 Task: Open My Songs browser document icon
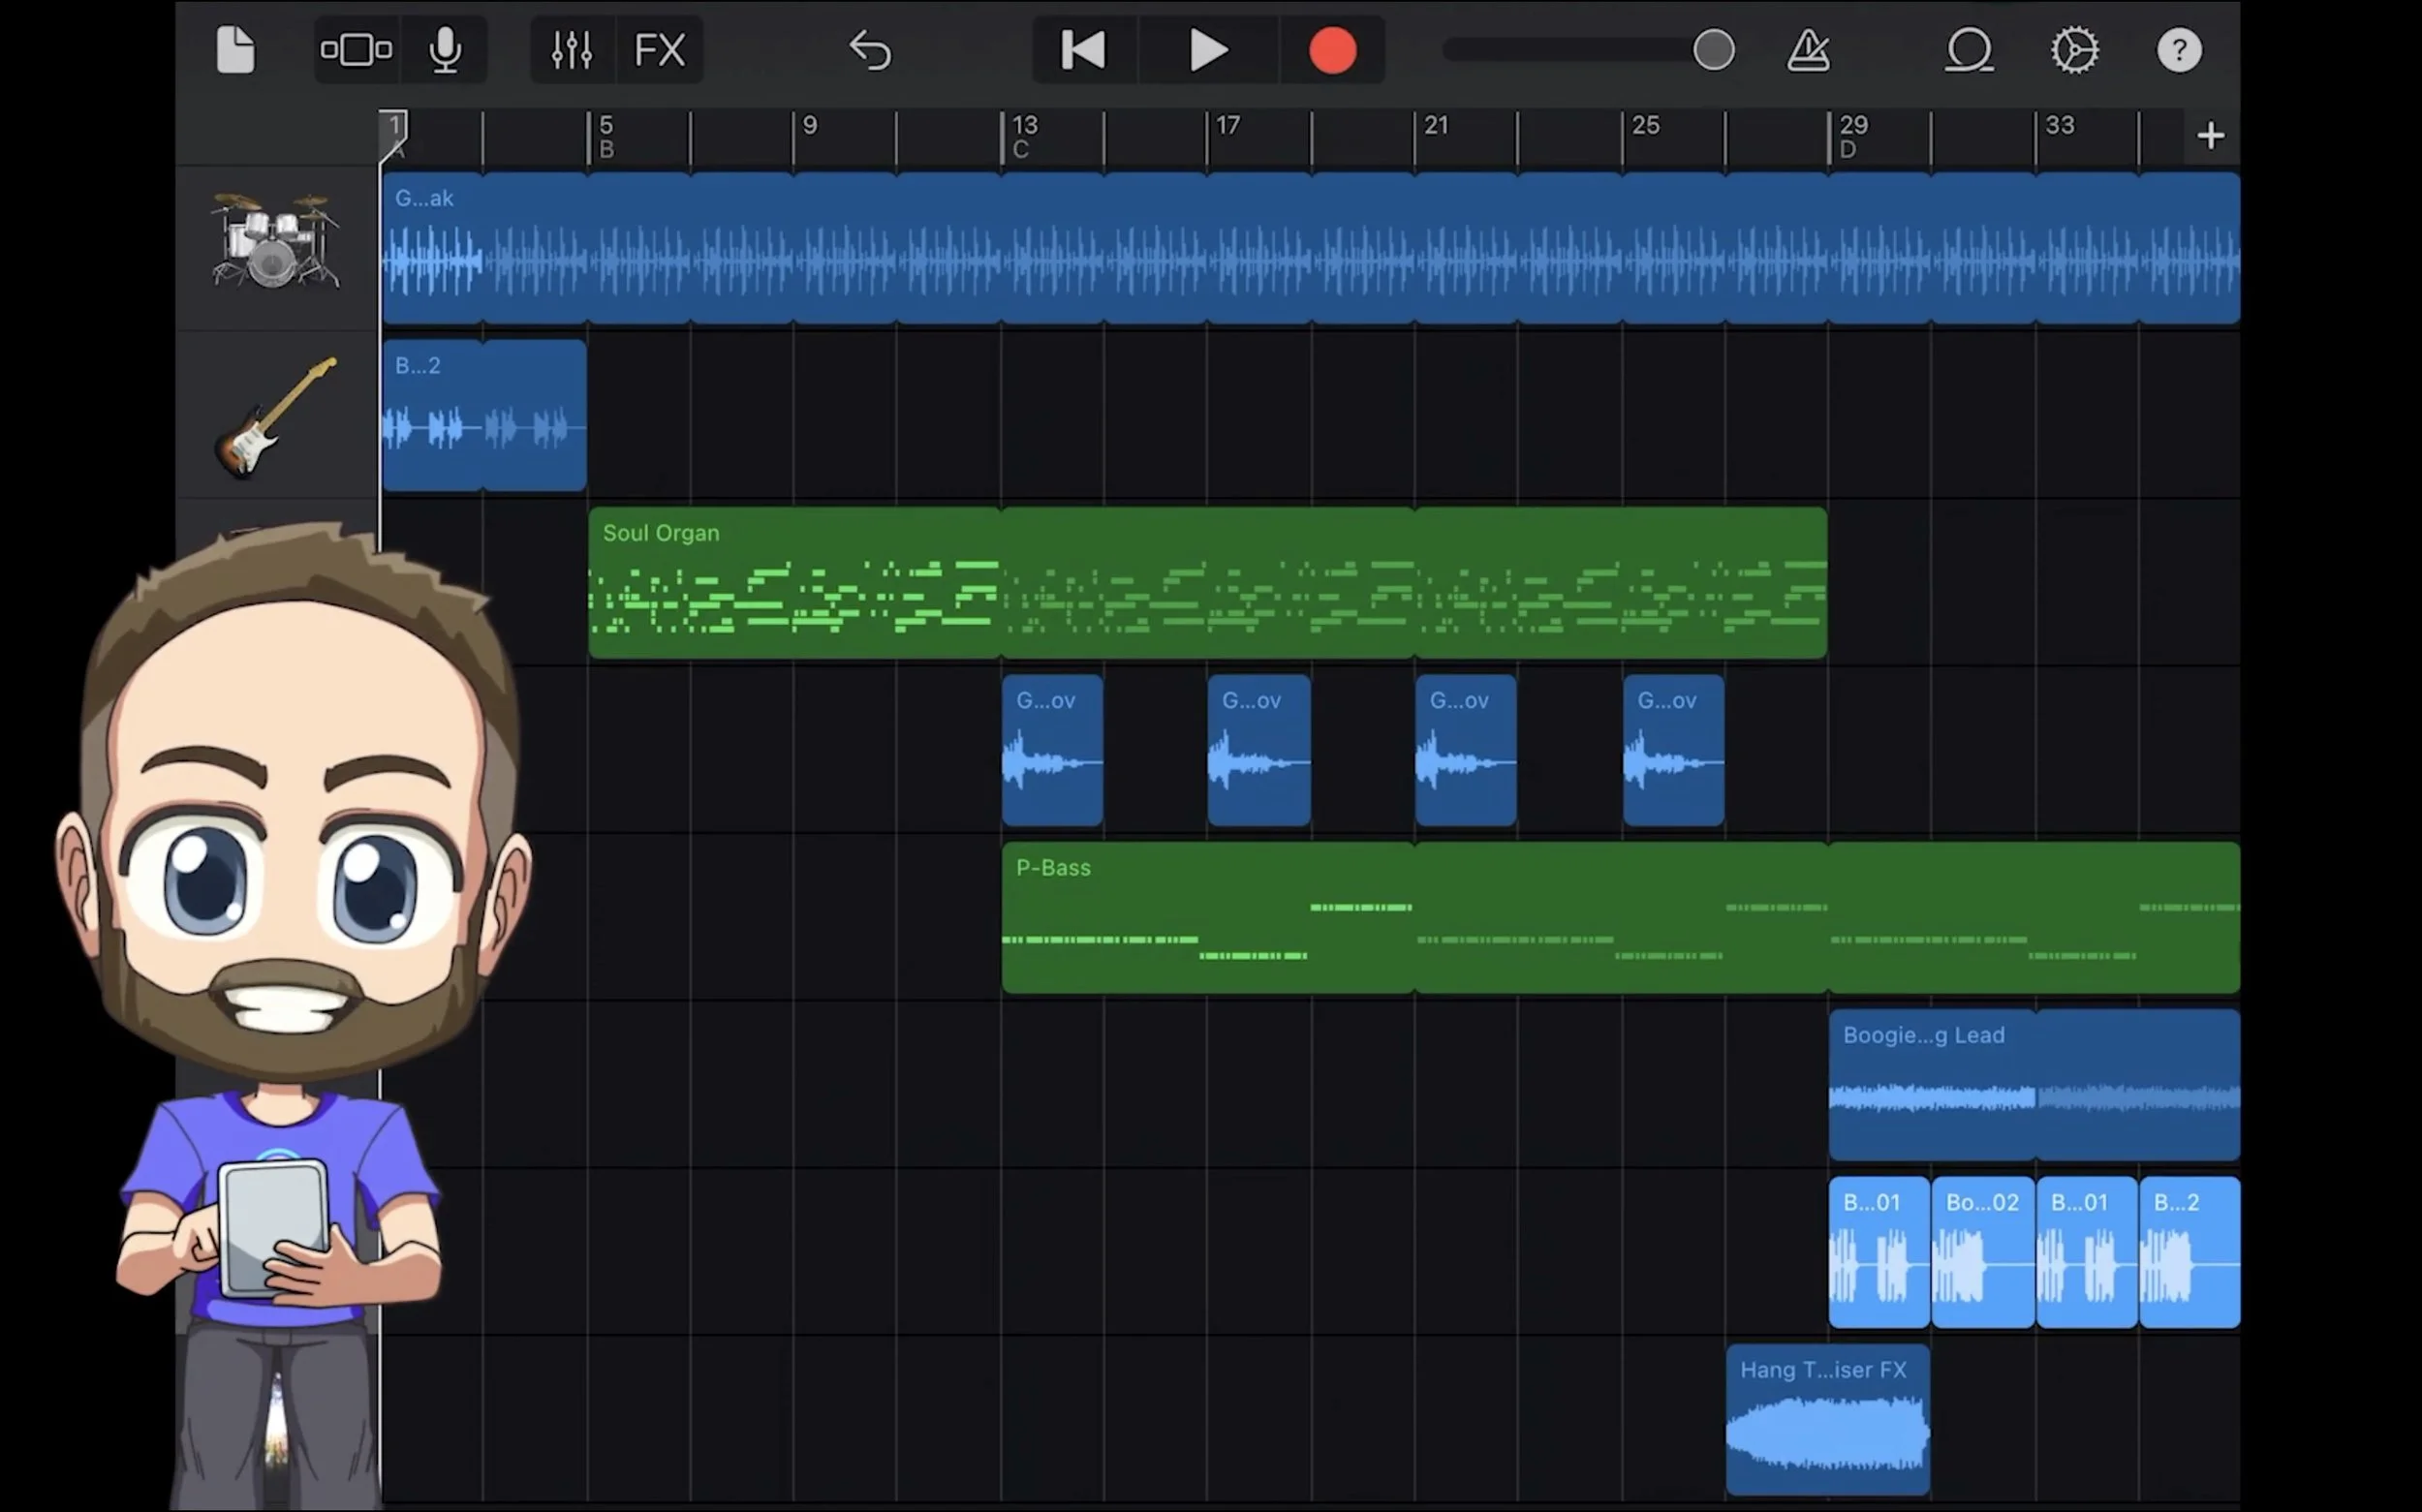[235, 50]
